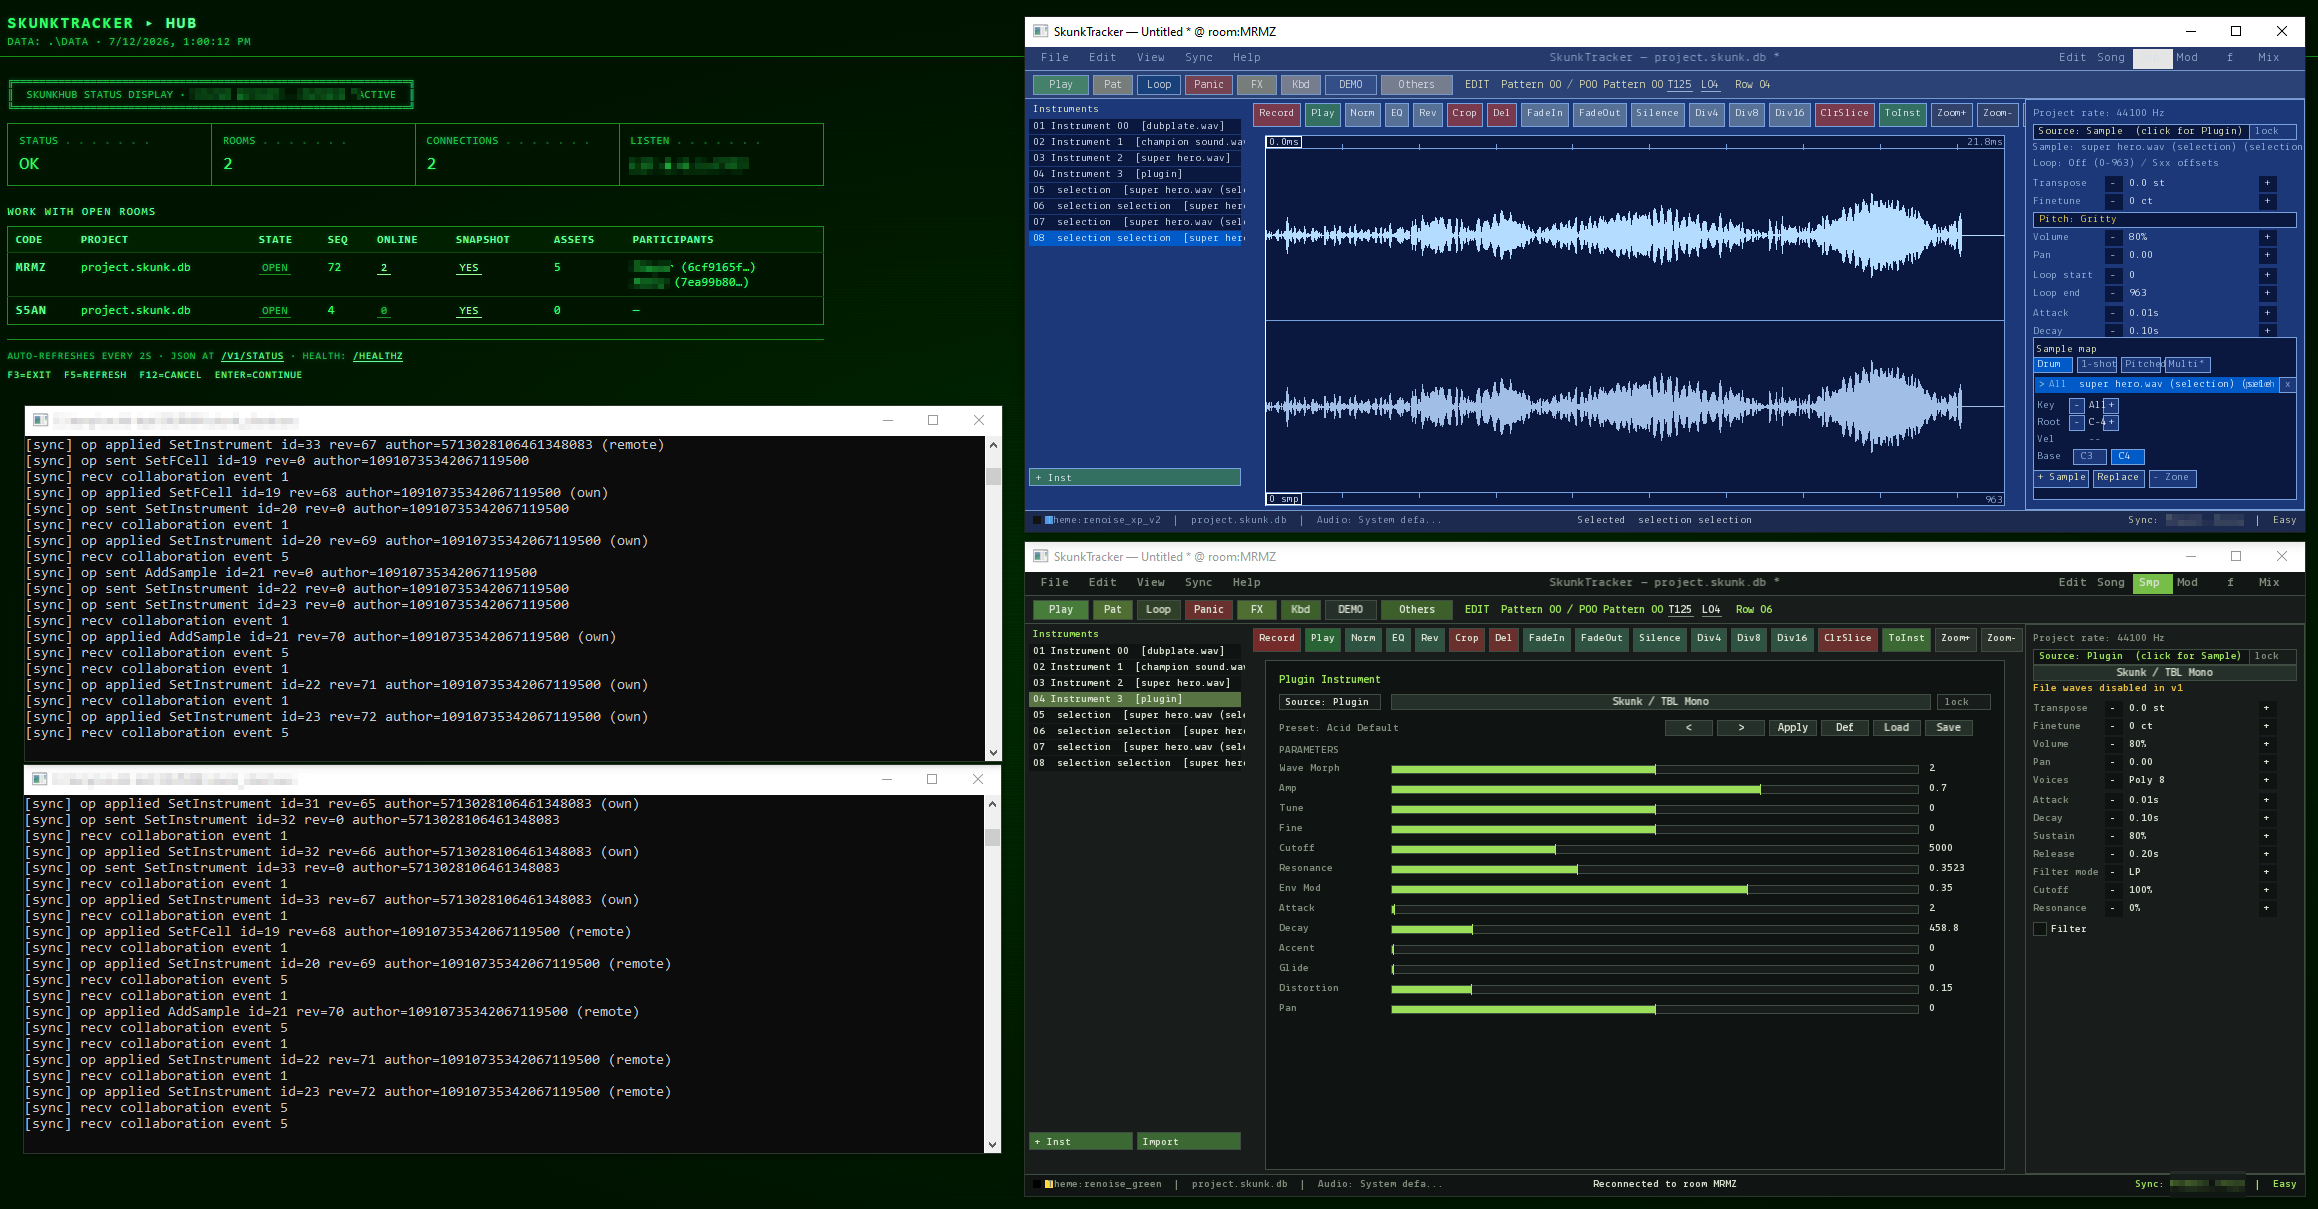Toggle Loop playback in blue tracker

[x=1158, y=85]
